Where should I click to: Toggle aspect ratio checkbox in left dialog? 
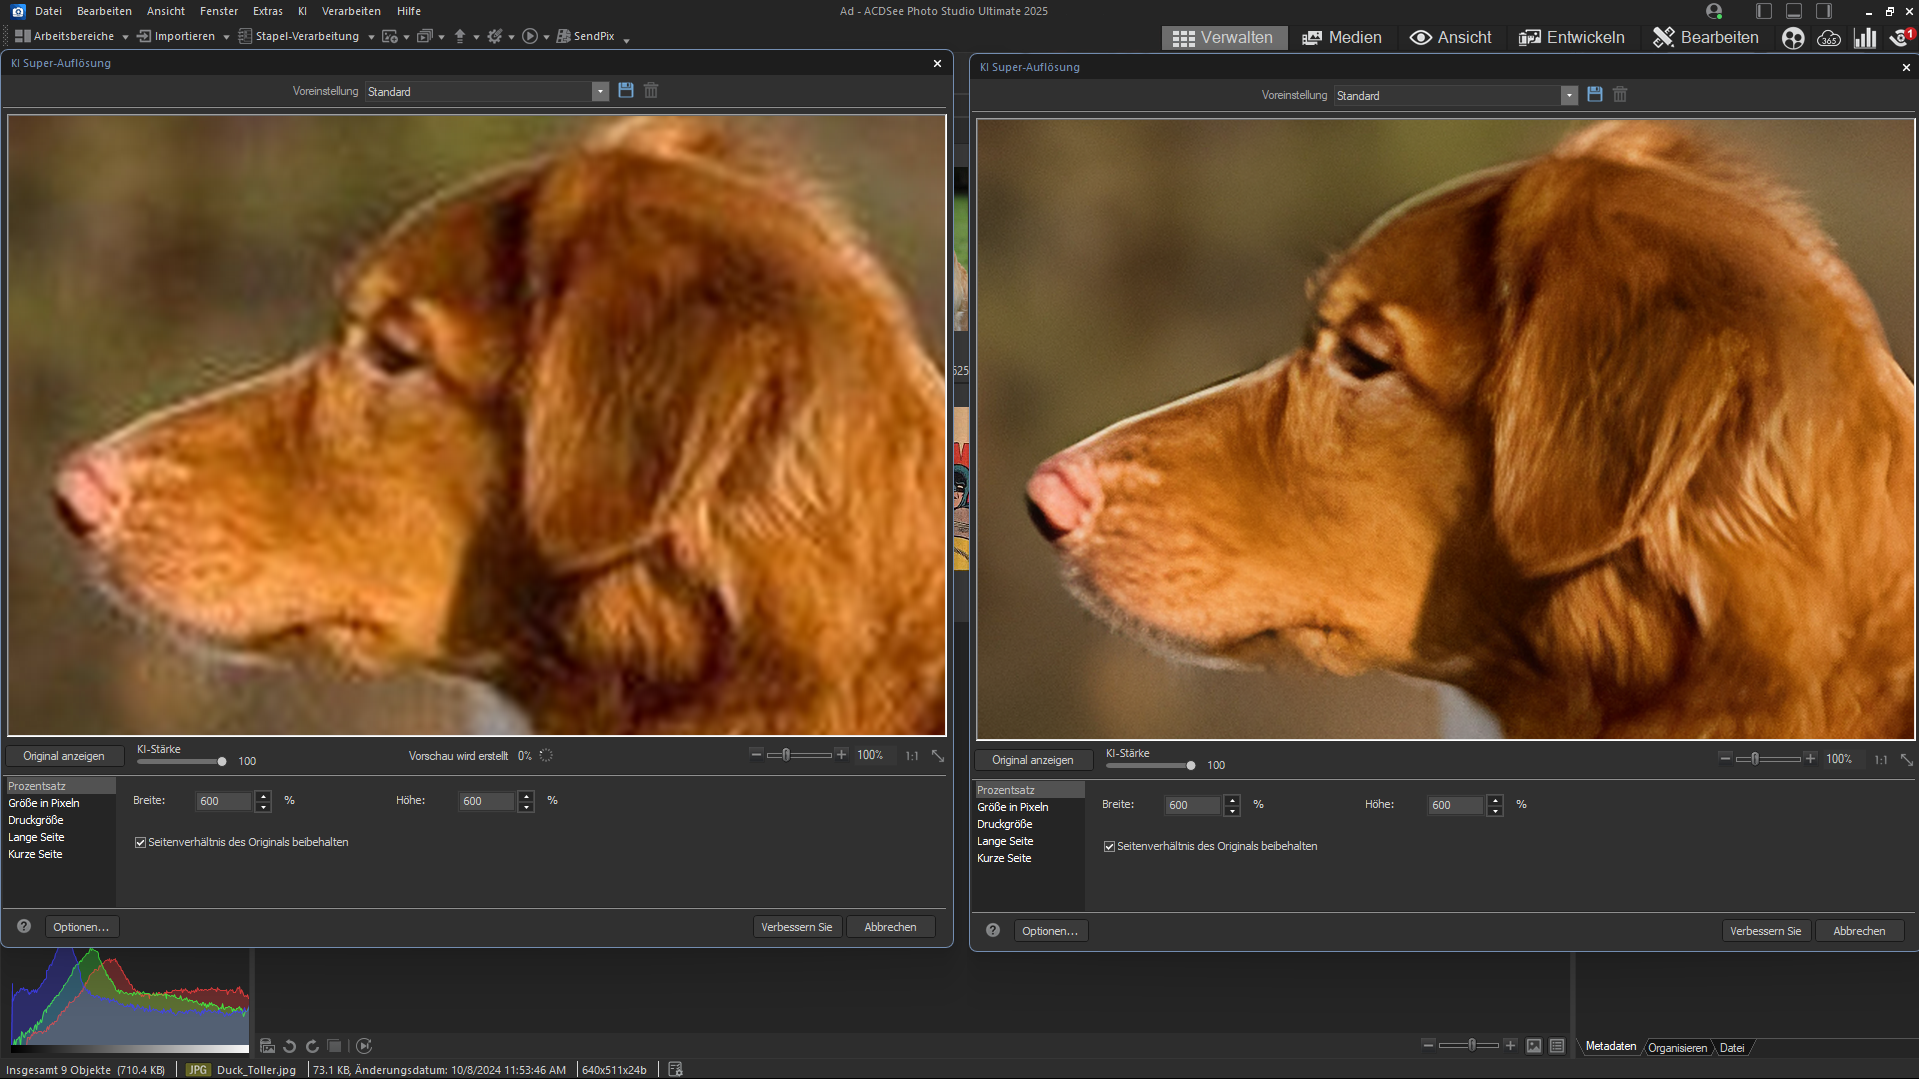point(141,843)
